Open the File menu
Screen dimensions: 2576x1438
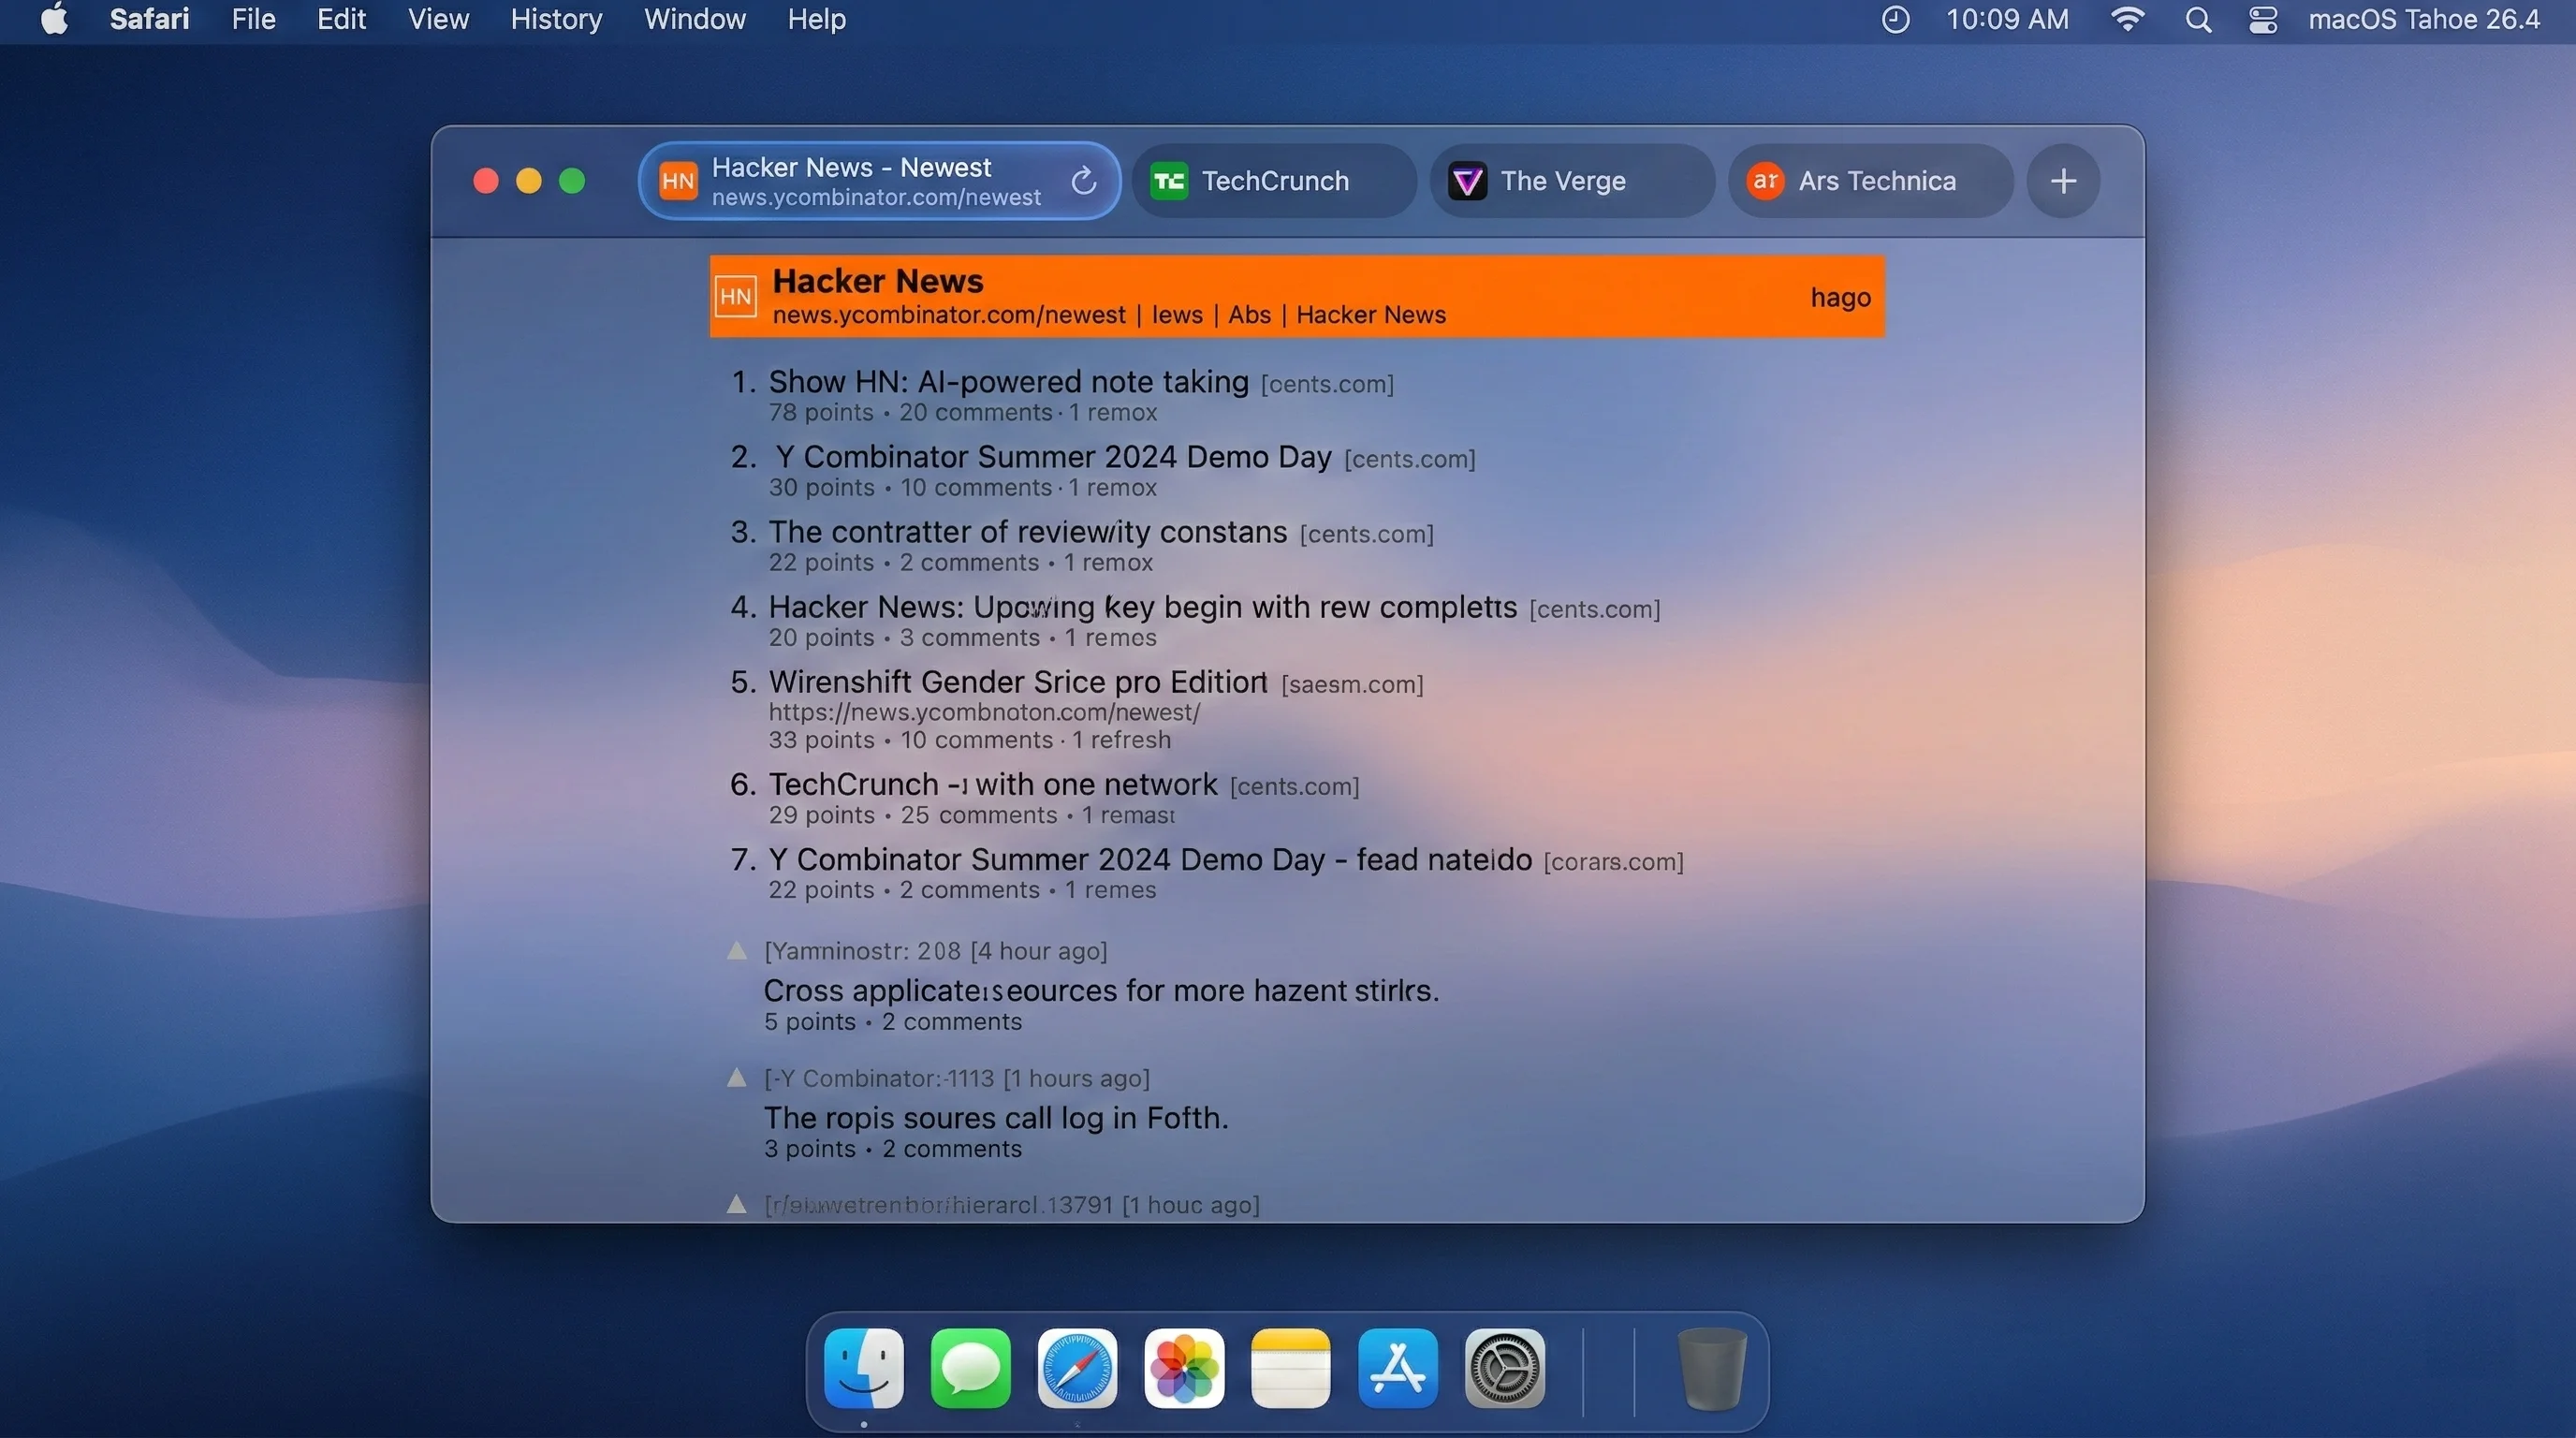point(253,19)
